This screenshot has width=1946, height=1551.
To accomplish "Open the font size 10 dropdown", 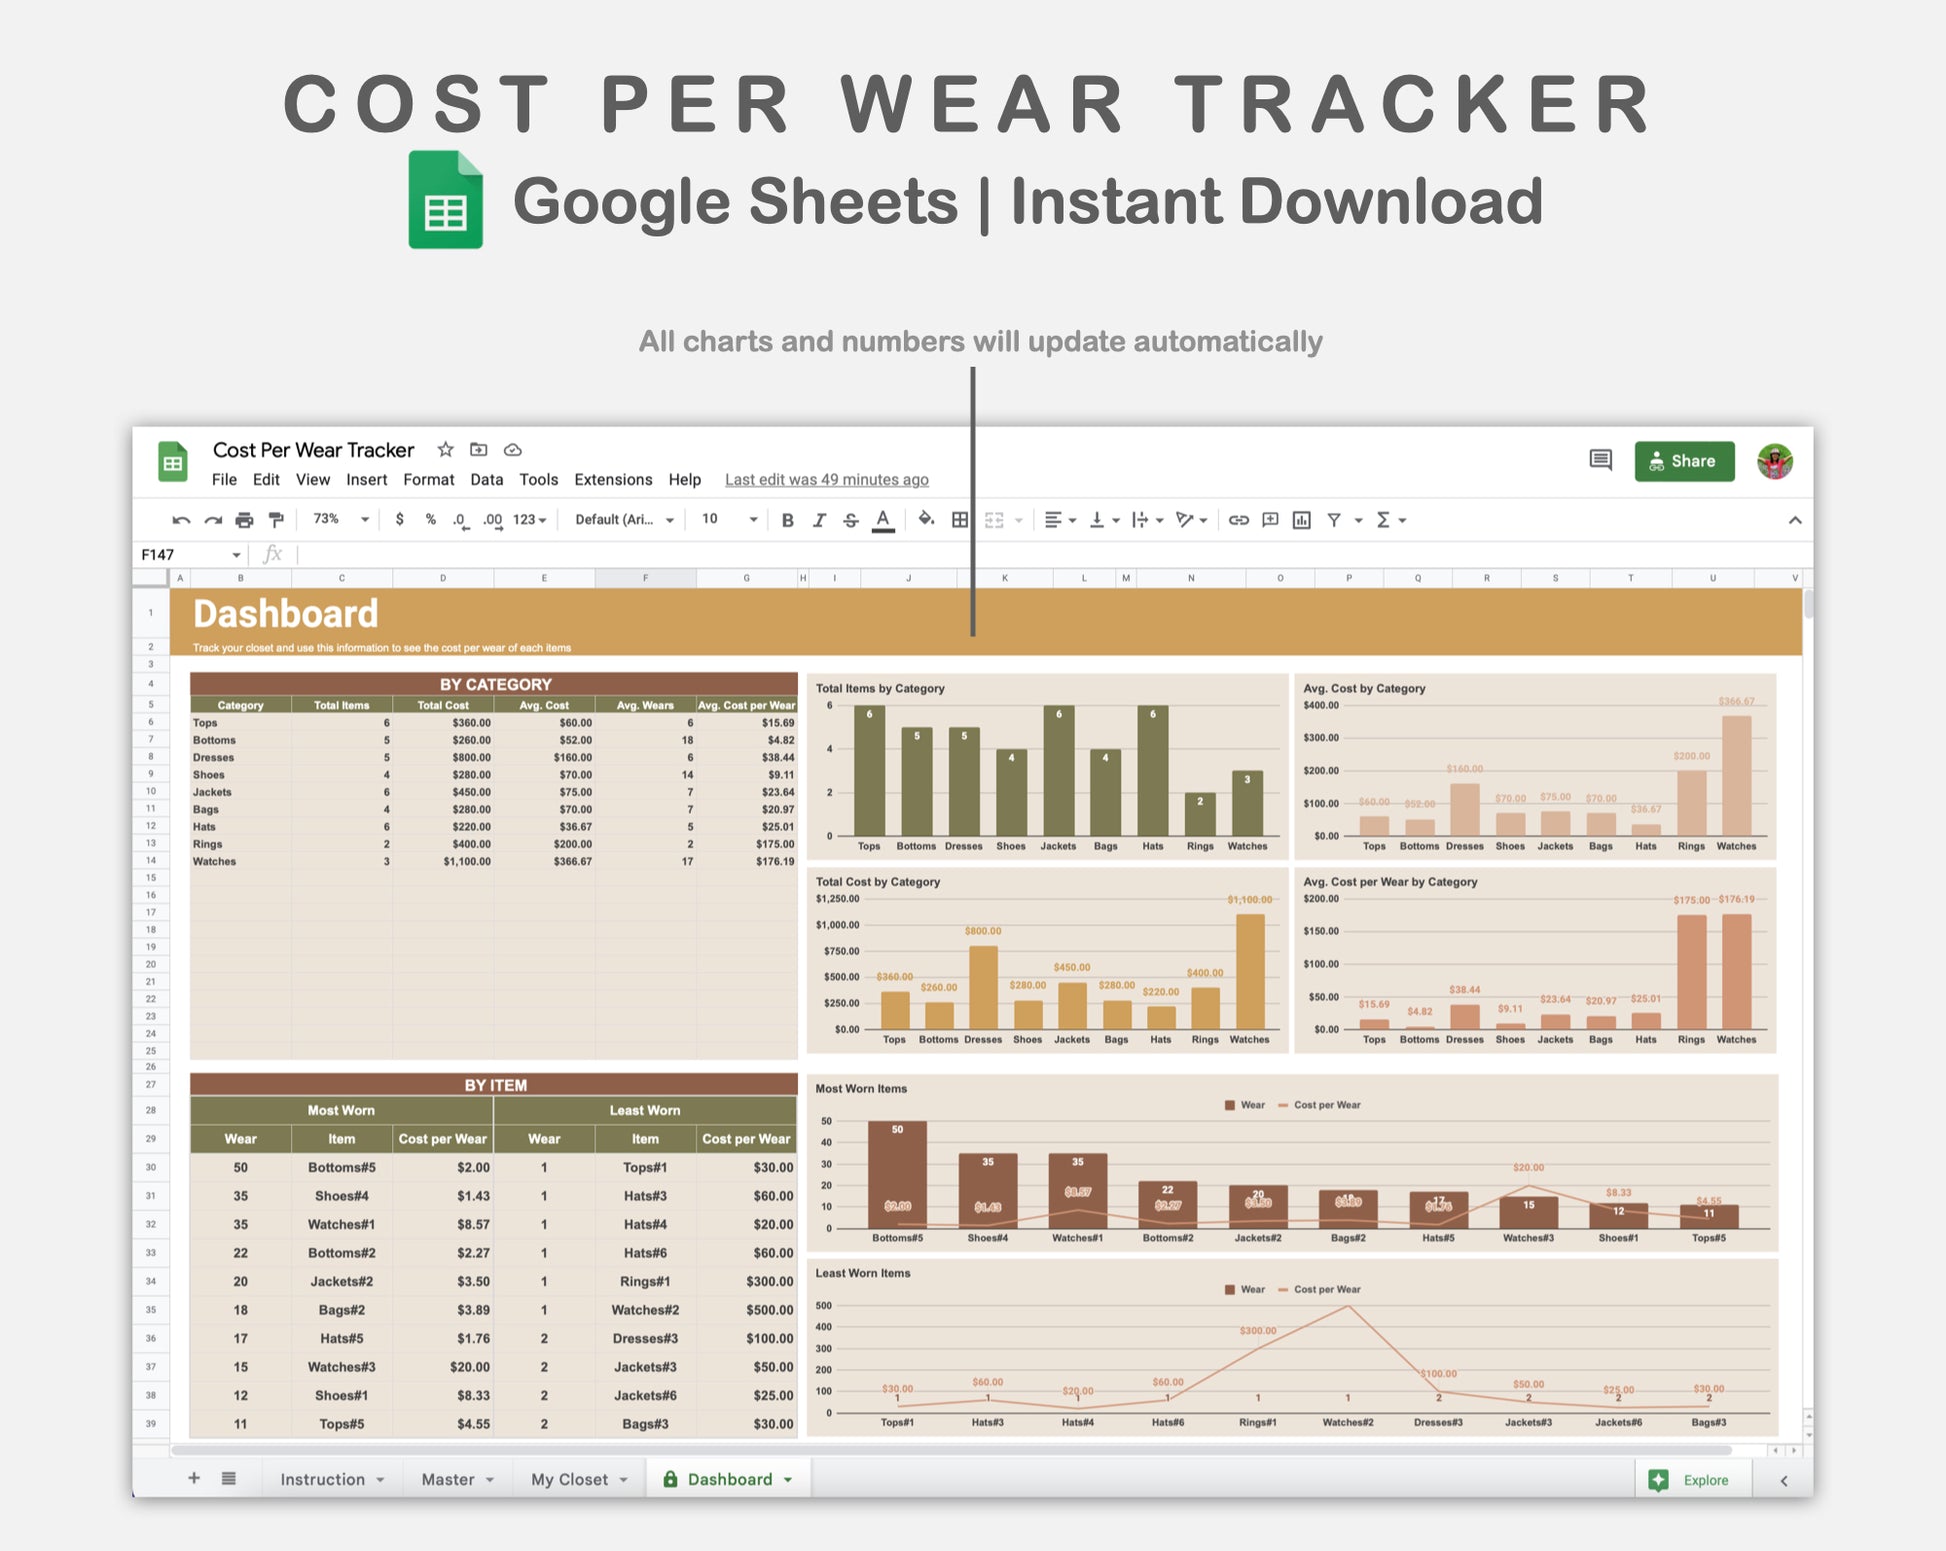I will [x=728, y=519].
